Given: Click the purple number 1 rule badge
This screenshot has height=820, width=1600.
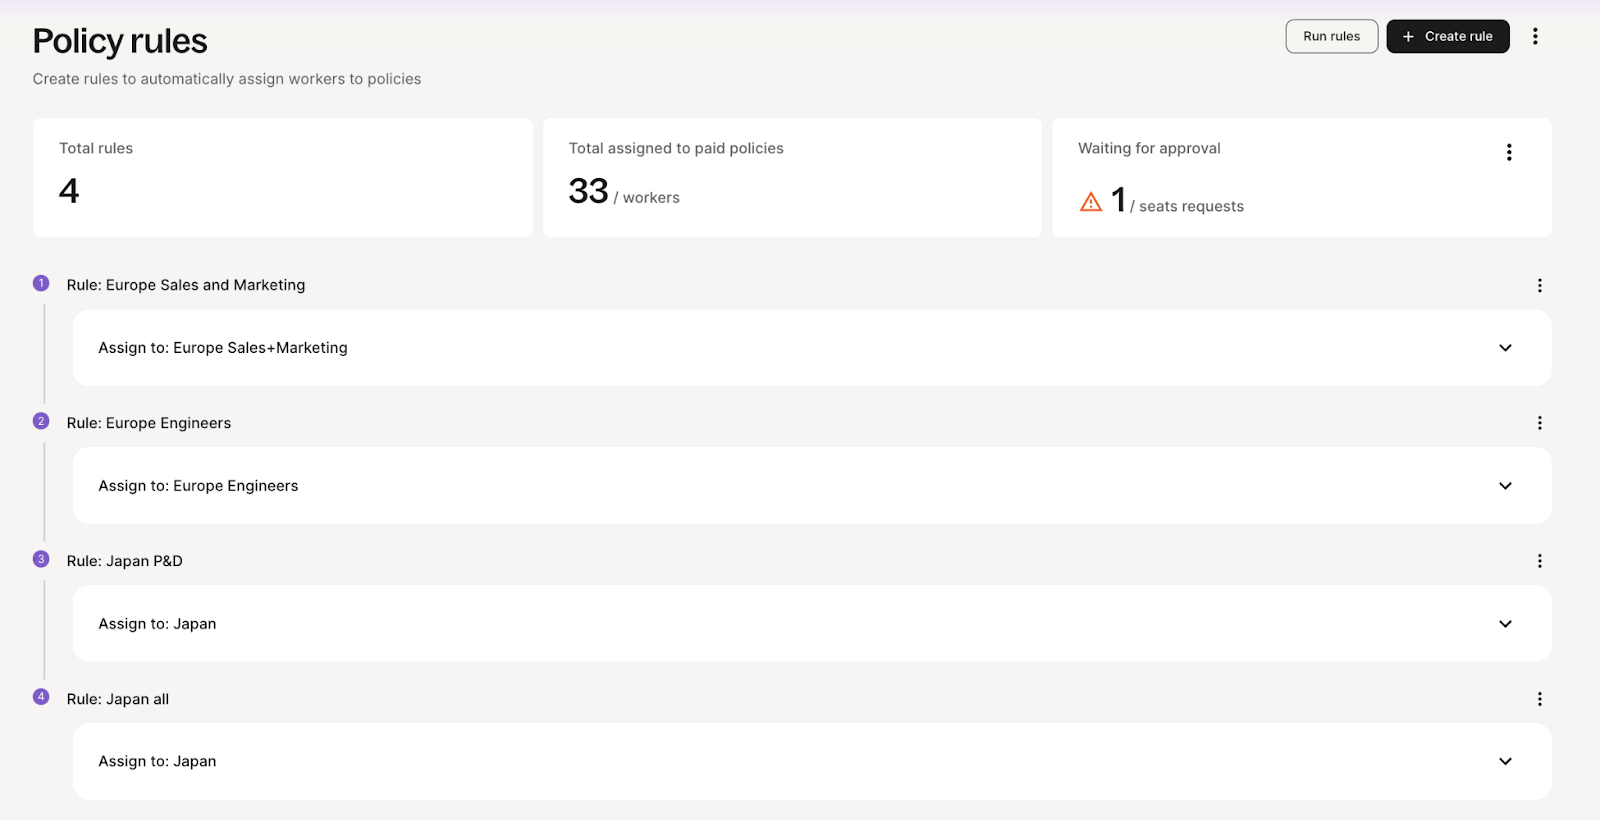Looking at the screenshot, I should click(x=41, y=283).
